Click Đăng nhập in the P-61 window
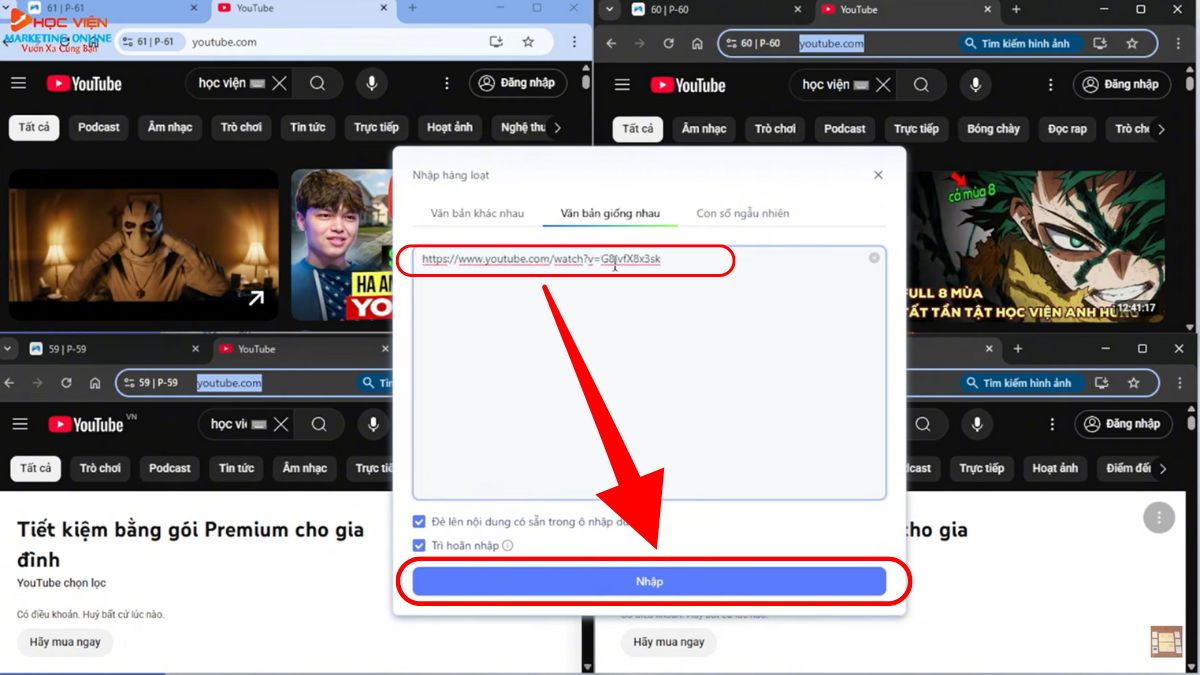The image size is (1200, 675). (517, 83)
